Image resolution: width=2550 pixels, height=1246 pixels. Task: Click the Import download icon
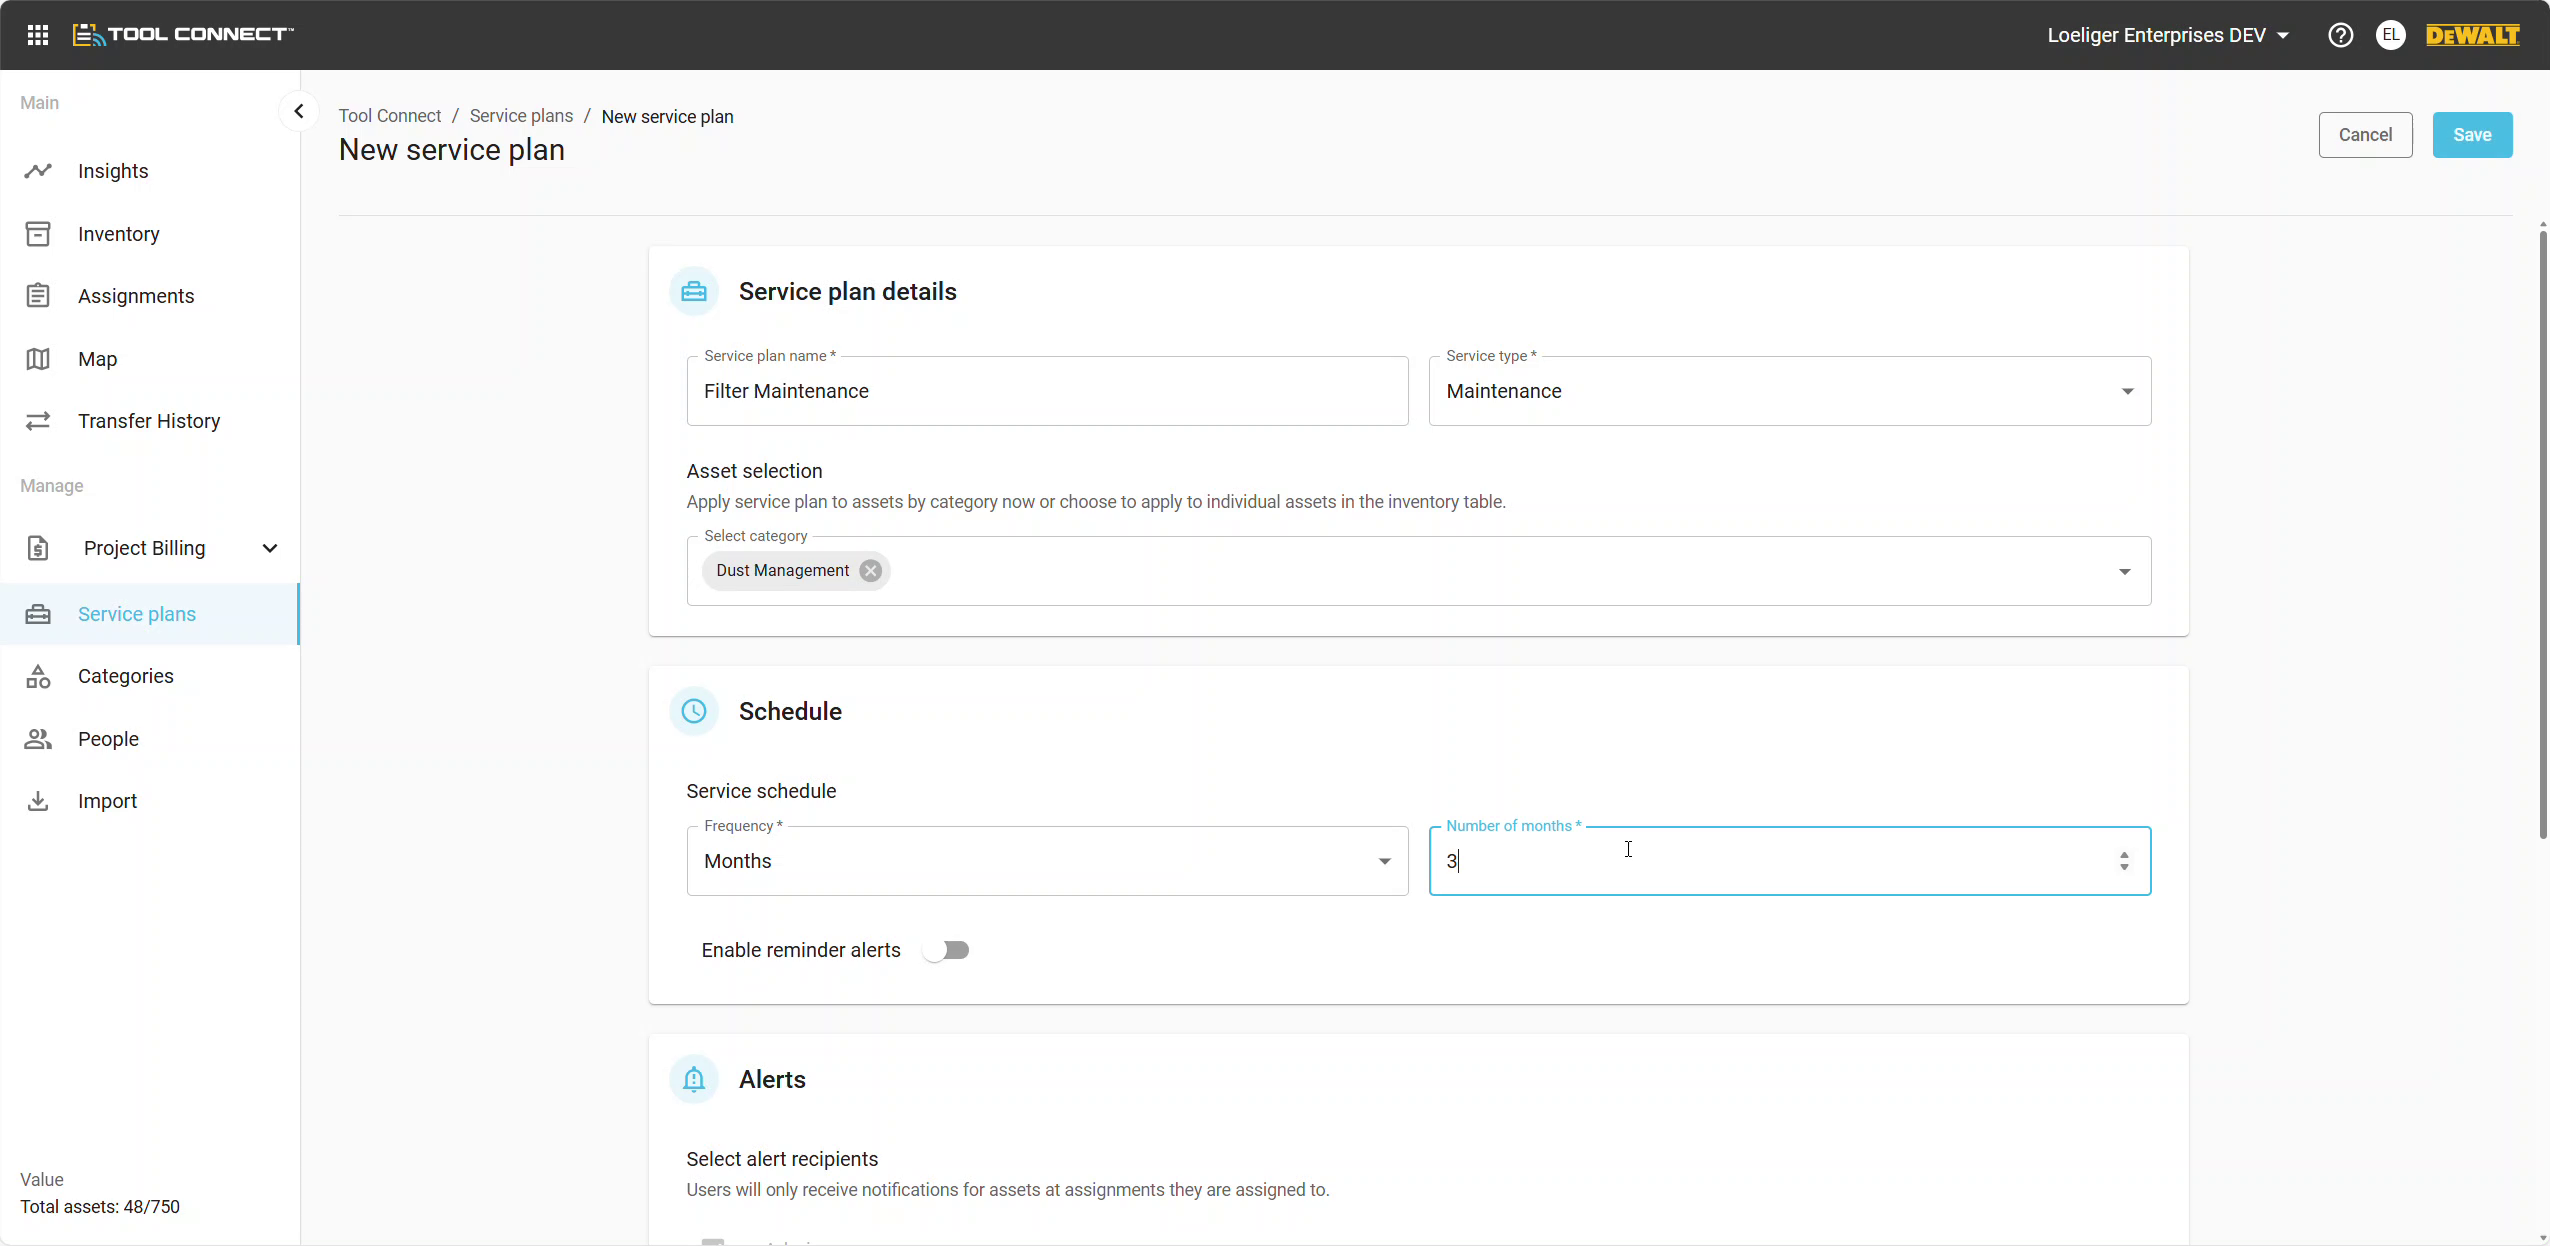(38, 801)
